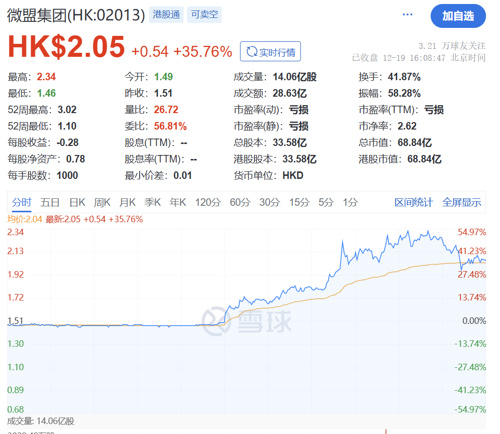Click the 可卖空 tag badge

coord(204,14)
